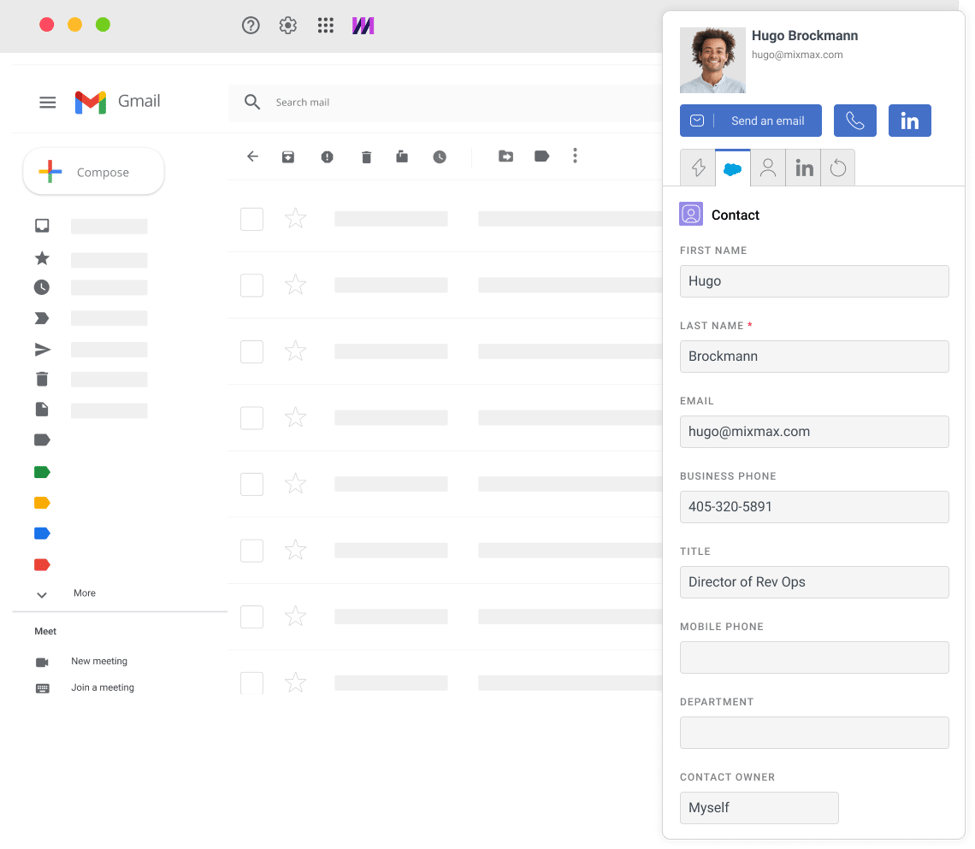Open the three-dot More options menu
The image size is (975, 849).
click(575, 156)
